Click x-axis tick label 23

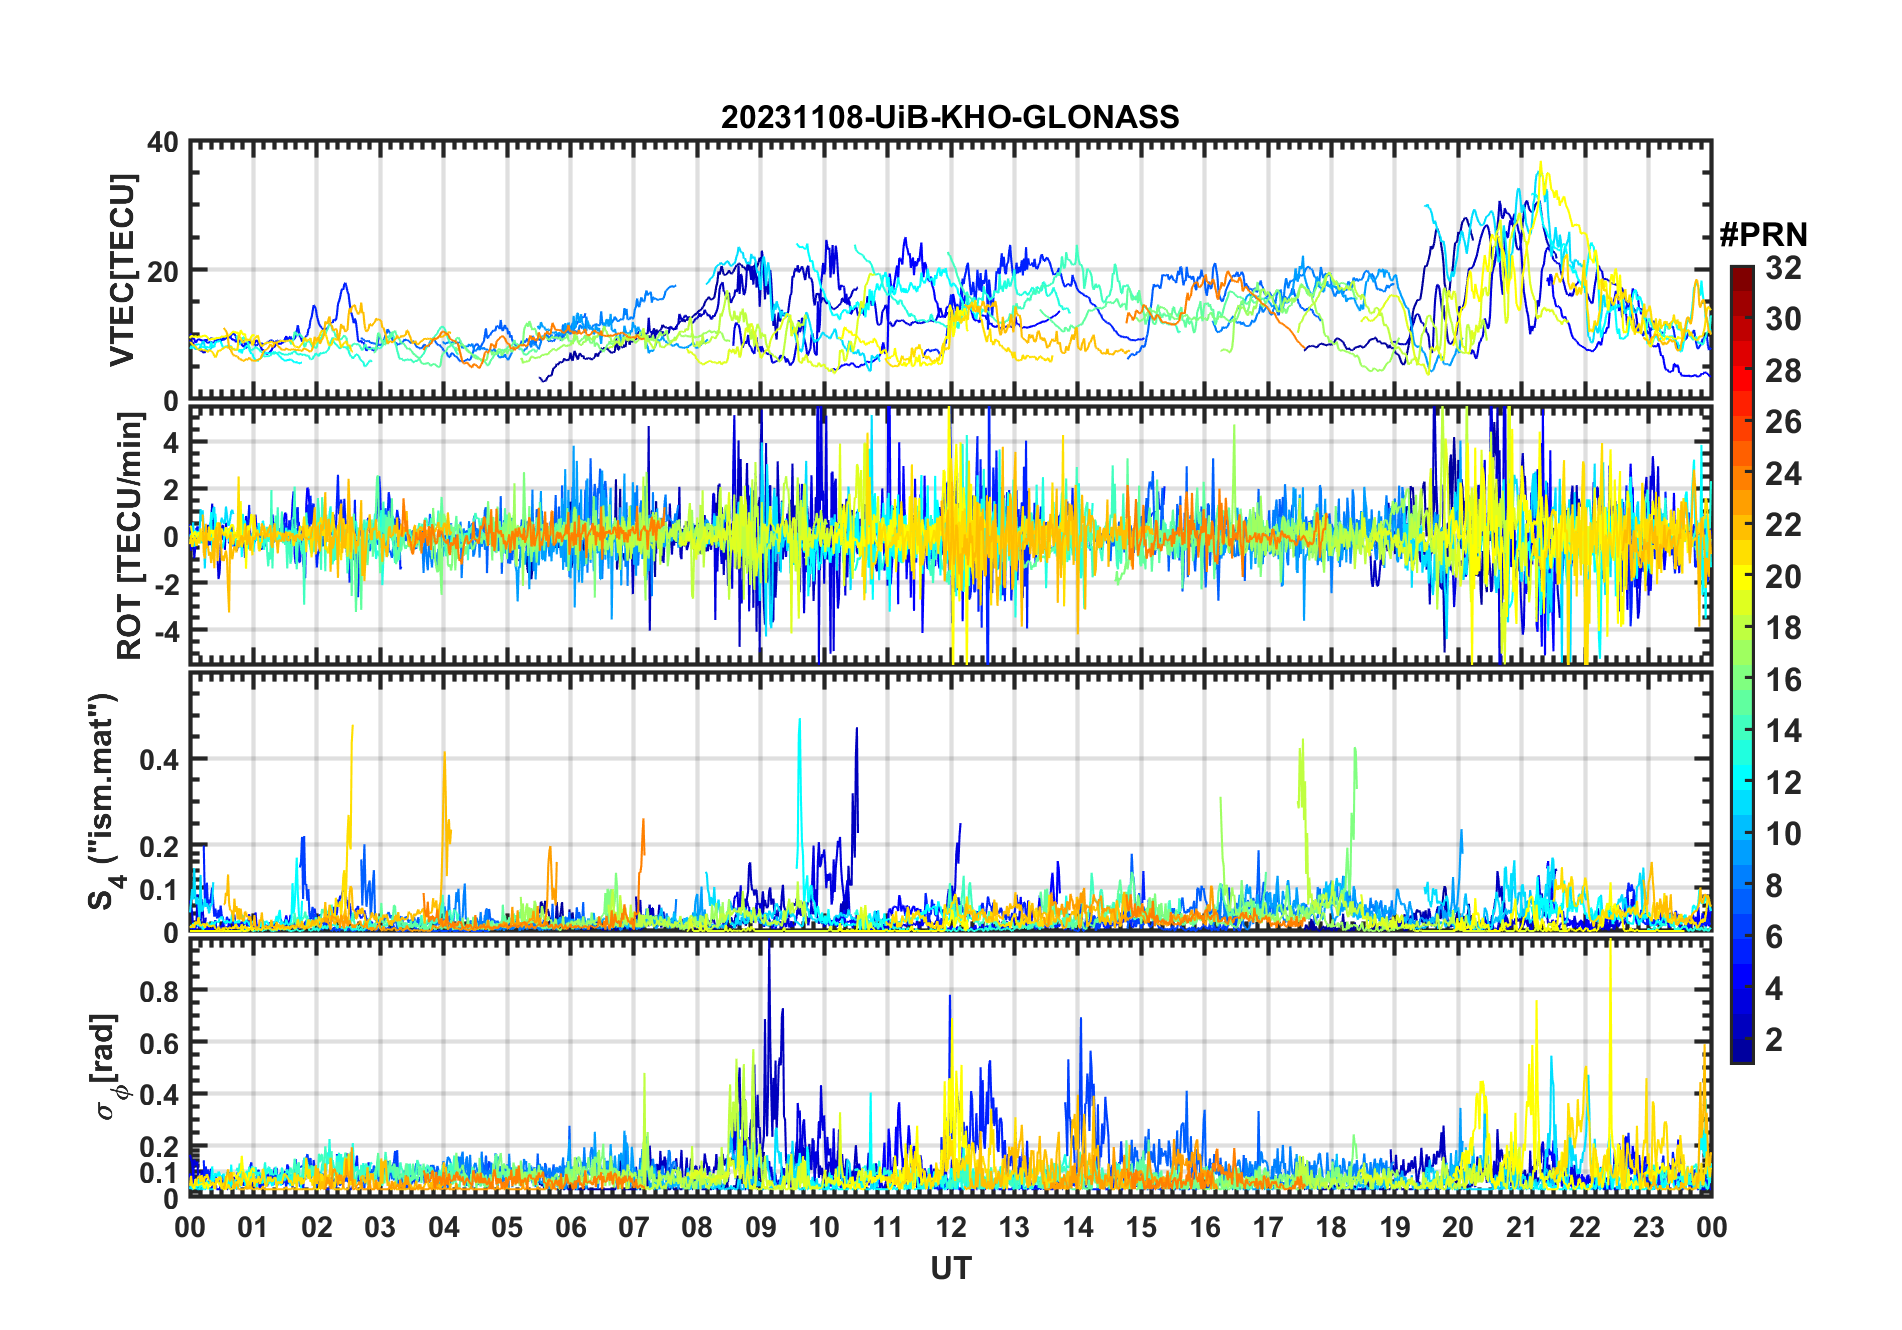coord(1648,1227)
